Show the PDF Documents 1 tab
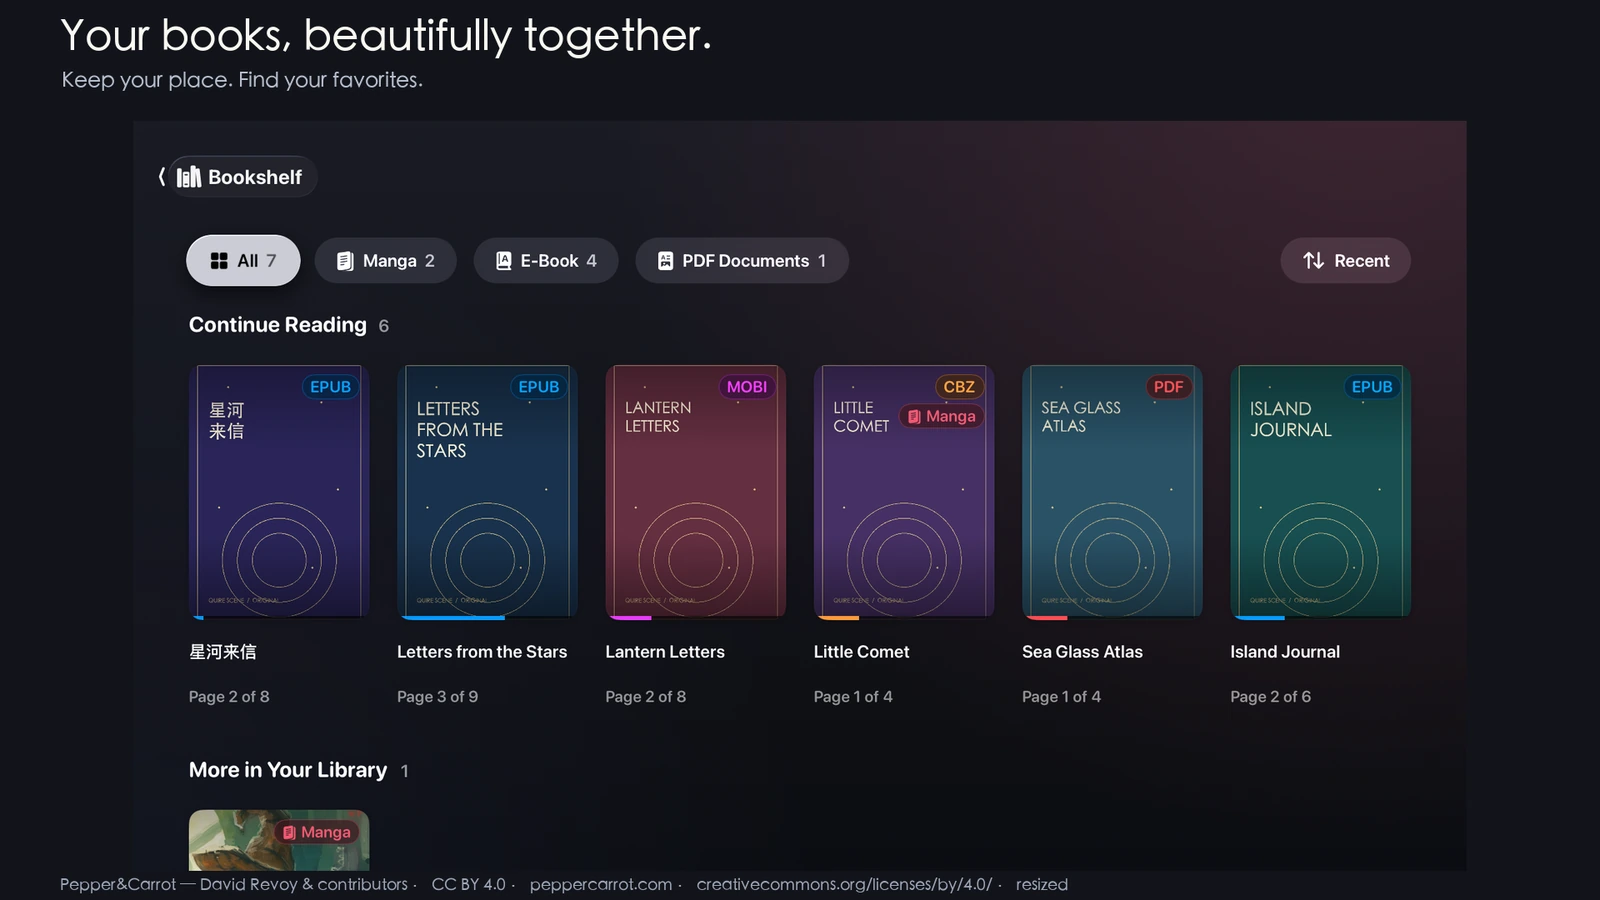The height and width of the screenshot is (900, 1600). pos(742,261)
